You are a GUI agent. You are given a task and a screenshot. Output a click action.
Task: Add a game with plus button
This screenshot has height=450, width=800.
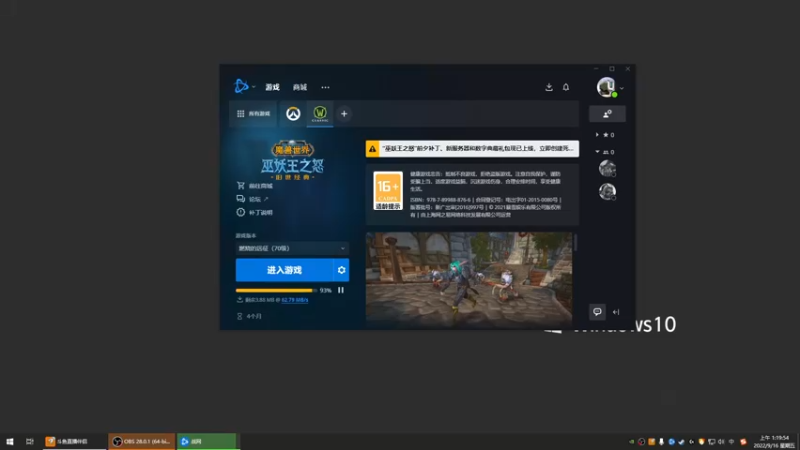(344, 114)
